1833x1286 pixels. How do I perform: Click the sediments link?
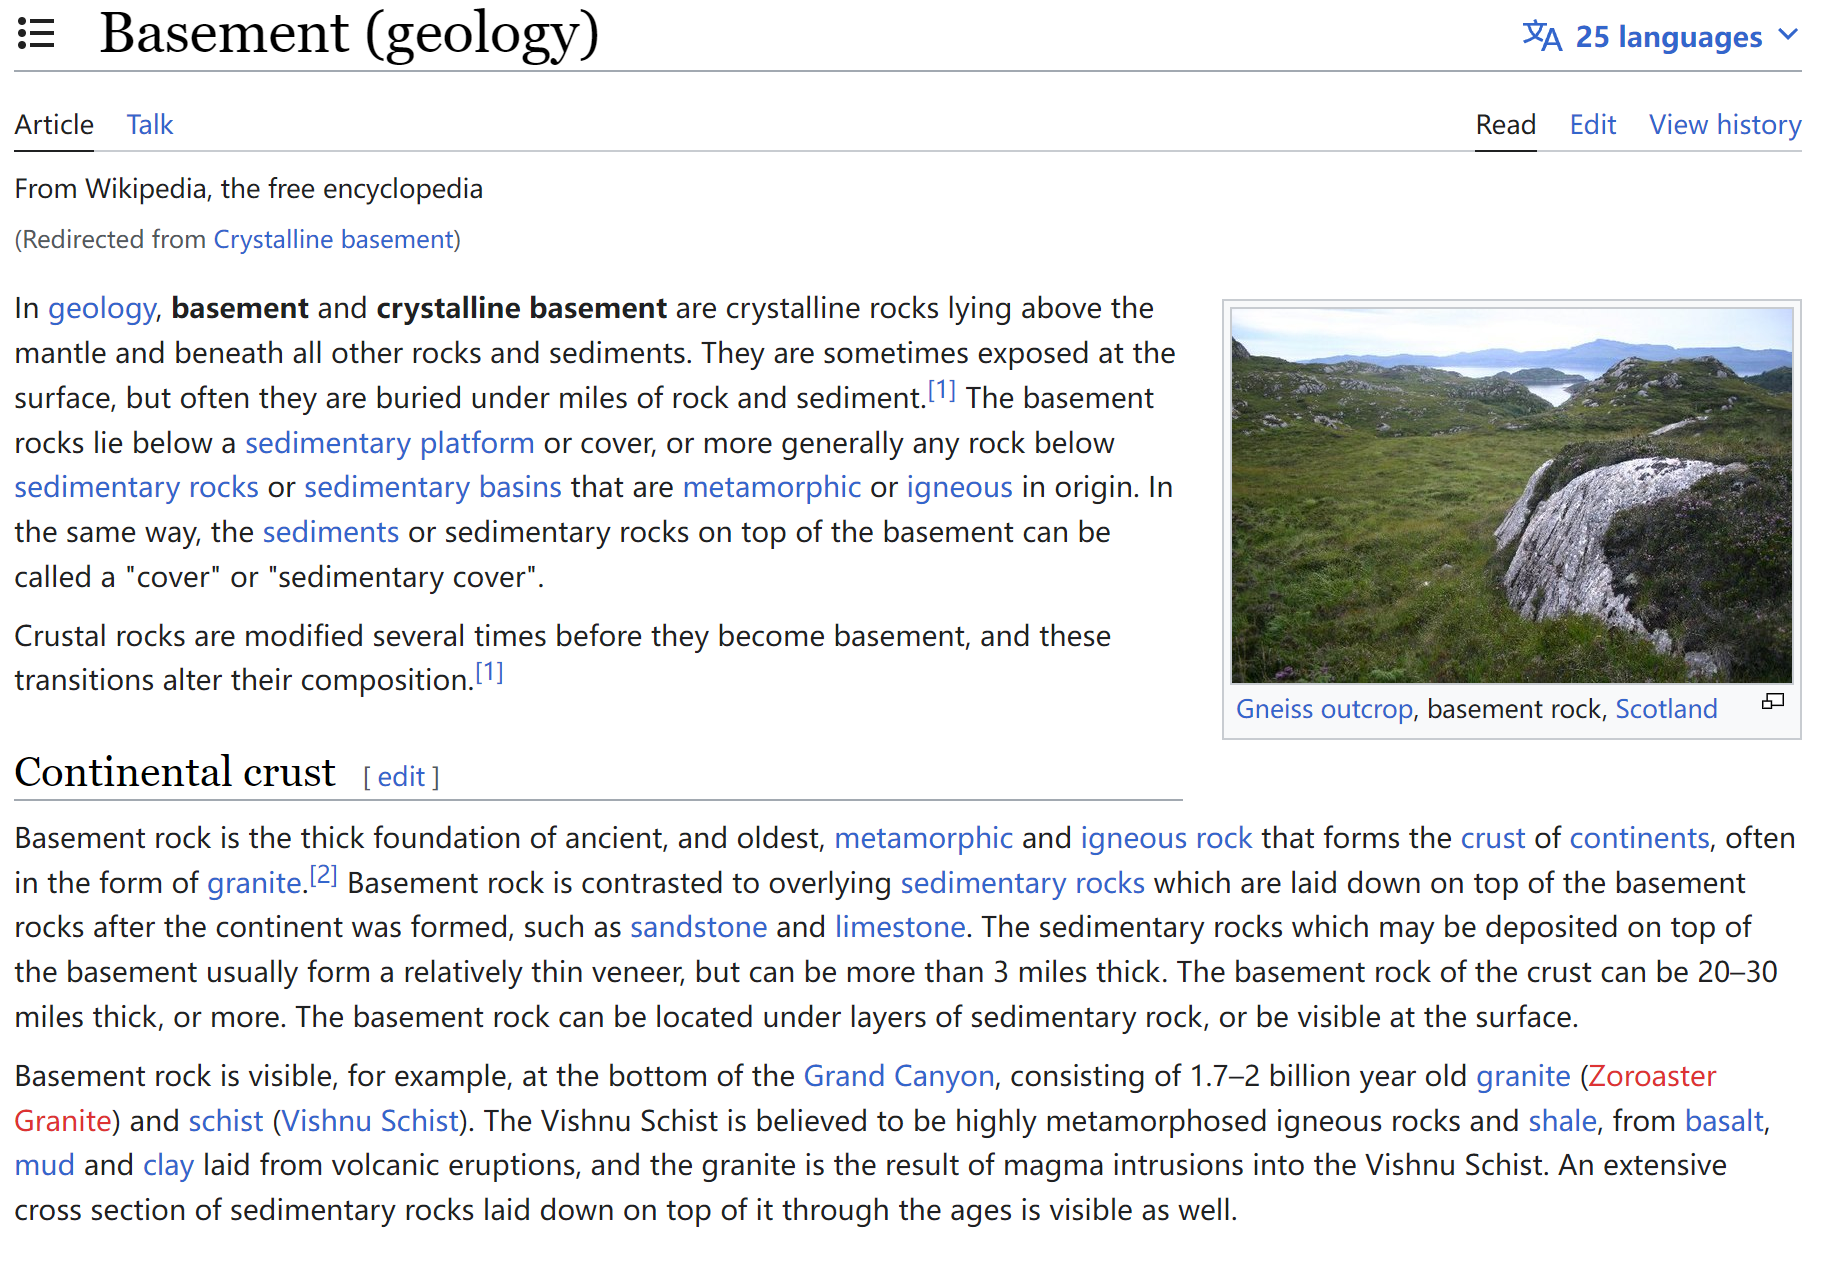point(331,532)
